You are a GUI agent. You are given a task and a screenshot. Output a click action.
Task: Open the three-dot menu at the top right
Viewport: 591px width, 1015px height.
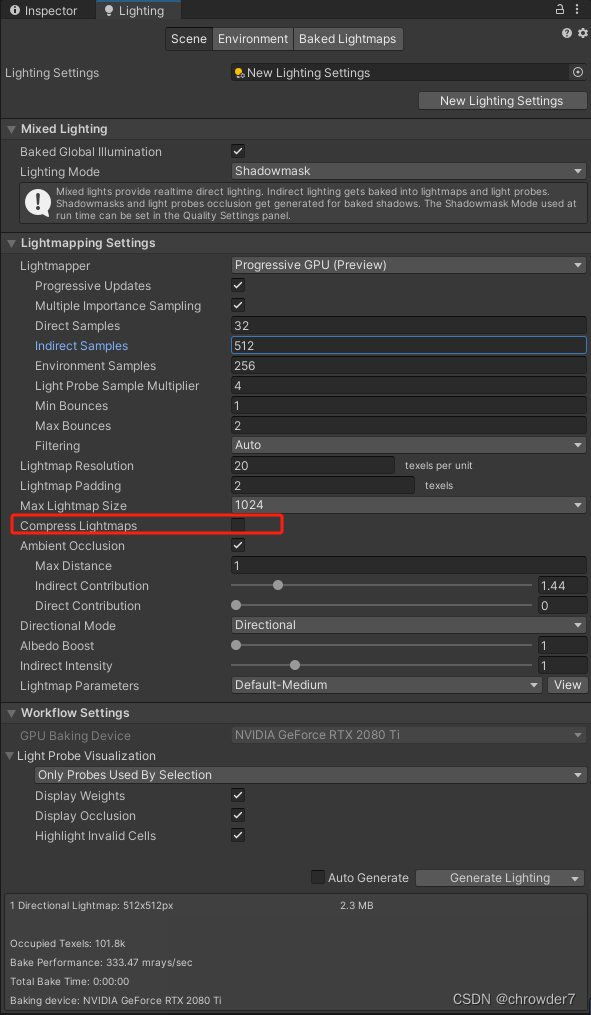(x=578, y=9)
